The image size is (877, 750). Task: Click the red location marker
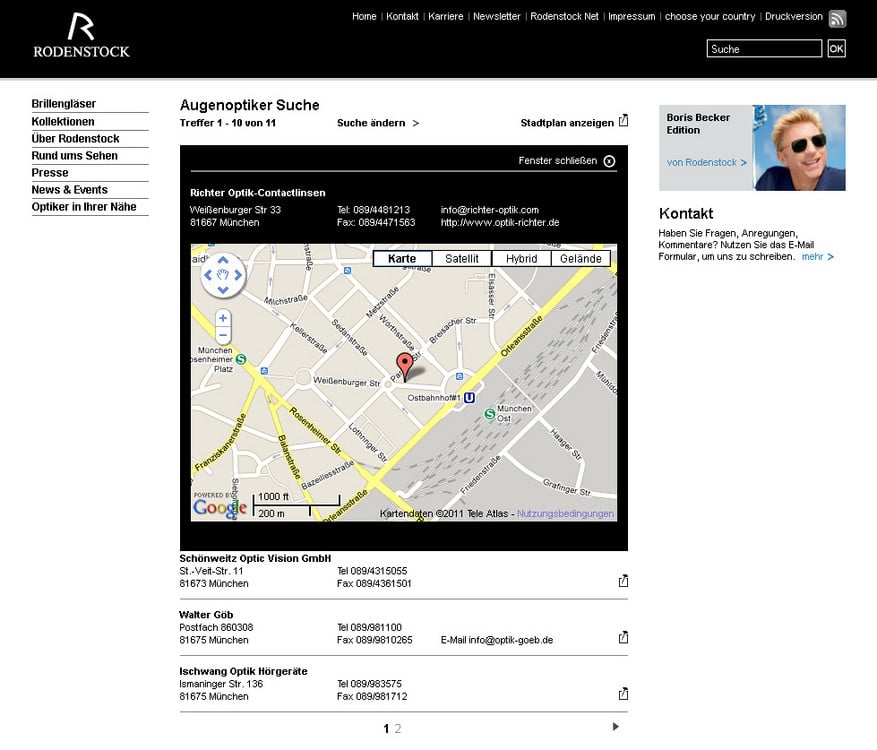coord(404,366)
